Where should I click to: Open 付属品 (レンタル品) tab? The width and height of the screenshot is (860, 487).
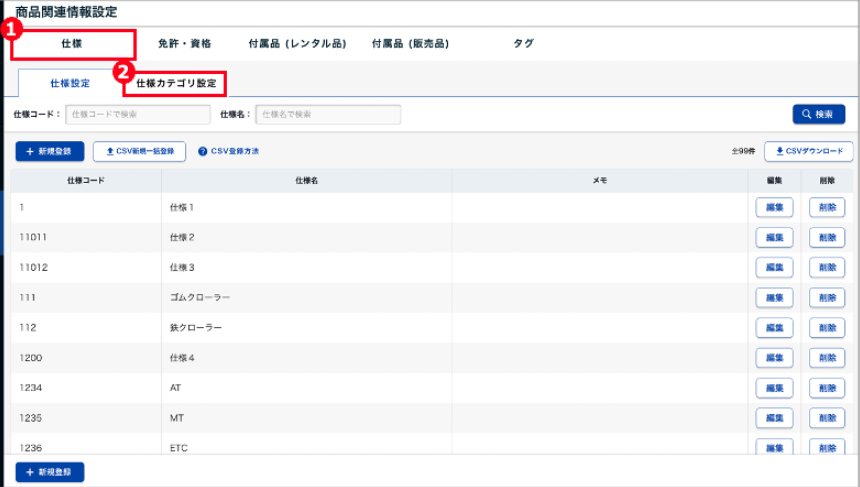pyautogui.click(x=297, y=44)
